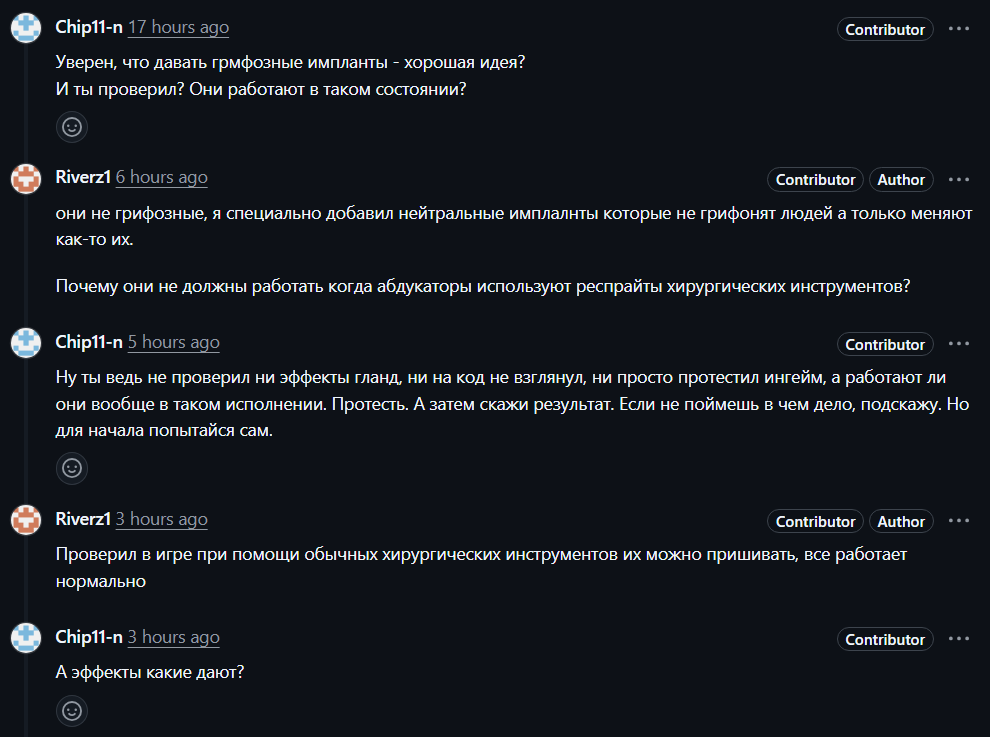Click Contributor badge on the last comment

(x=885, y=640)
